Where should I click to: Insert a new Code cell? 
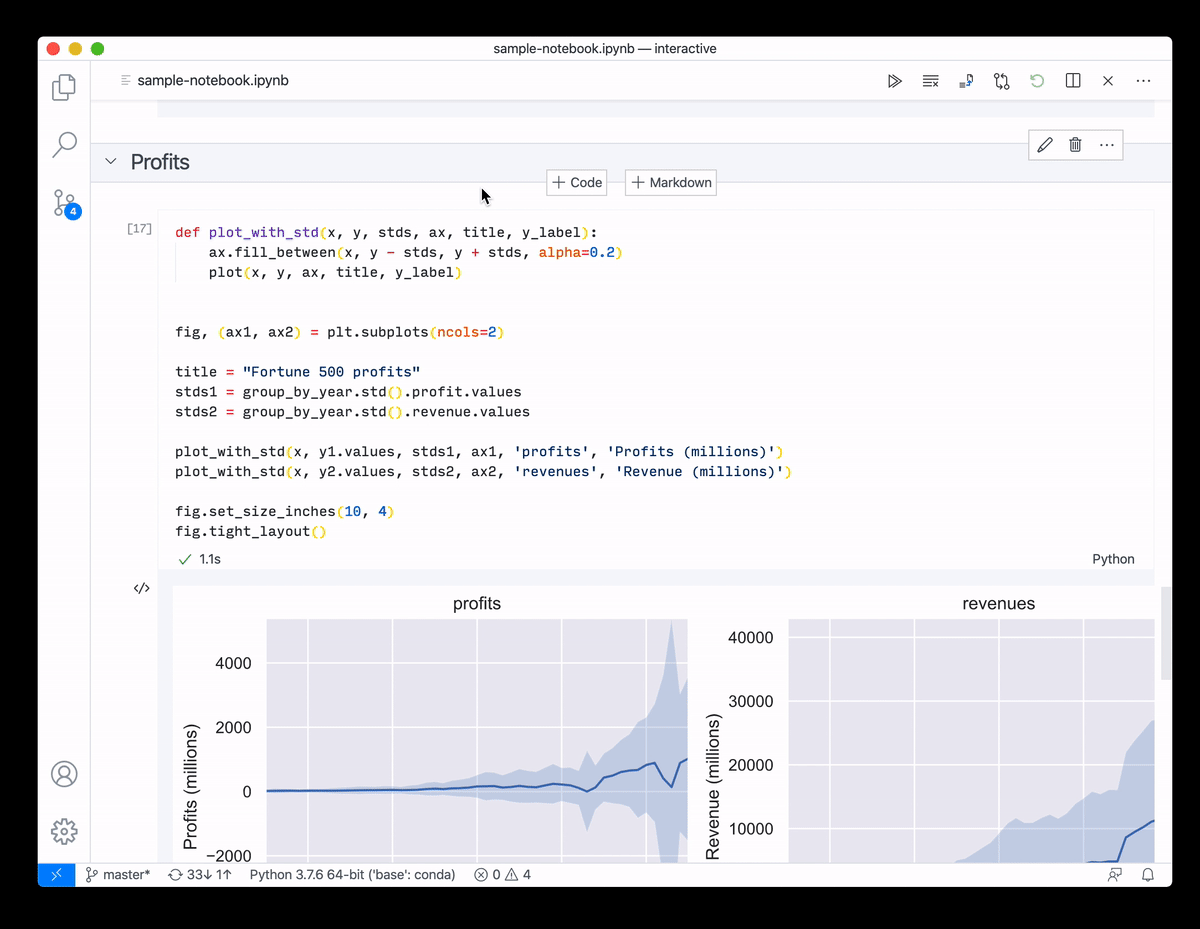(x=577, y=183)
